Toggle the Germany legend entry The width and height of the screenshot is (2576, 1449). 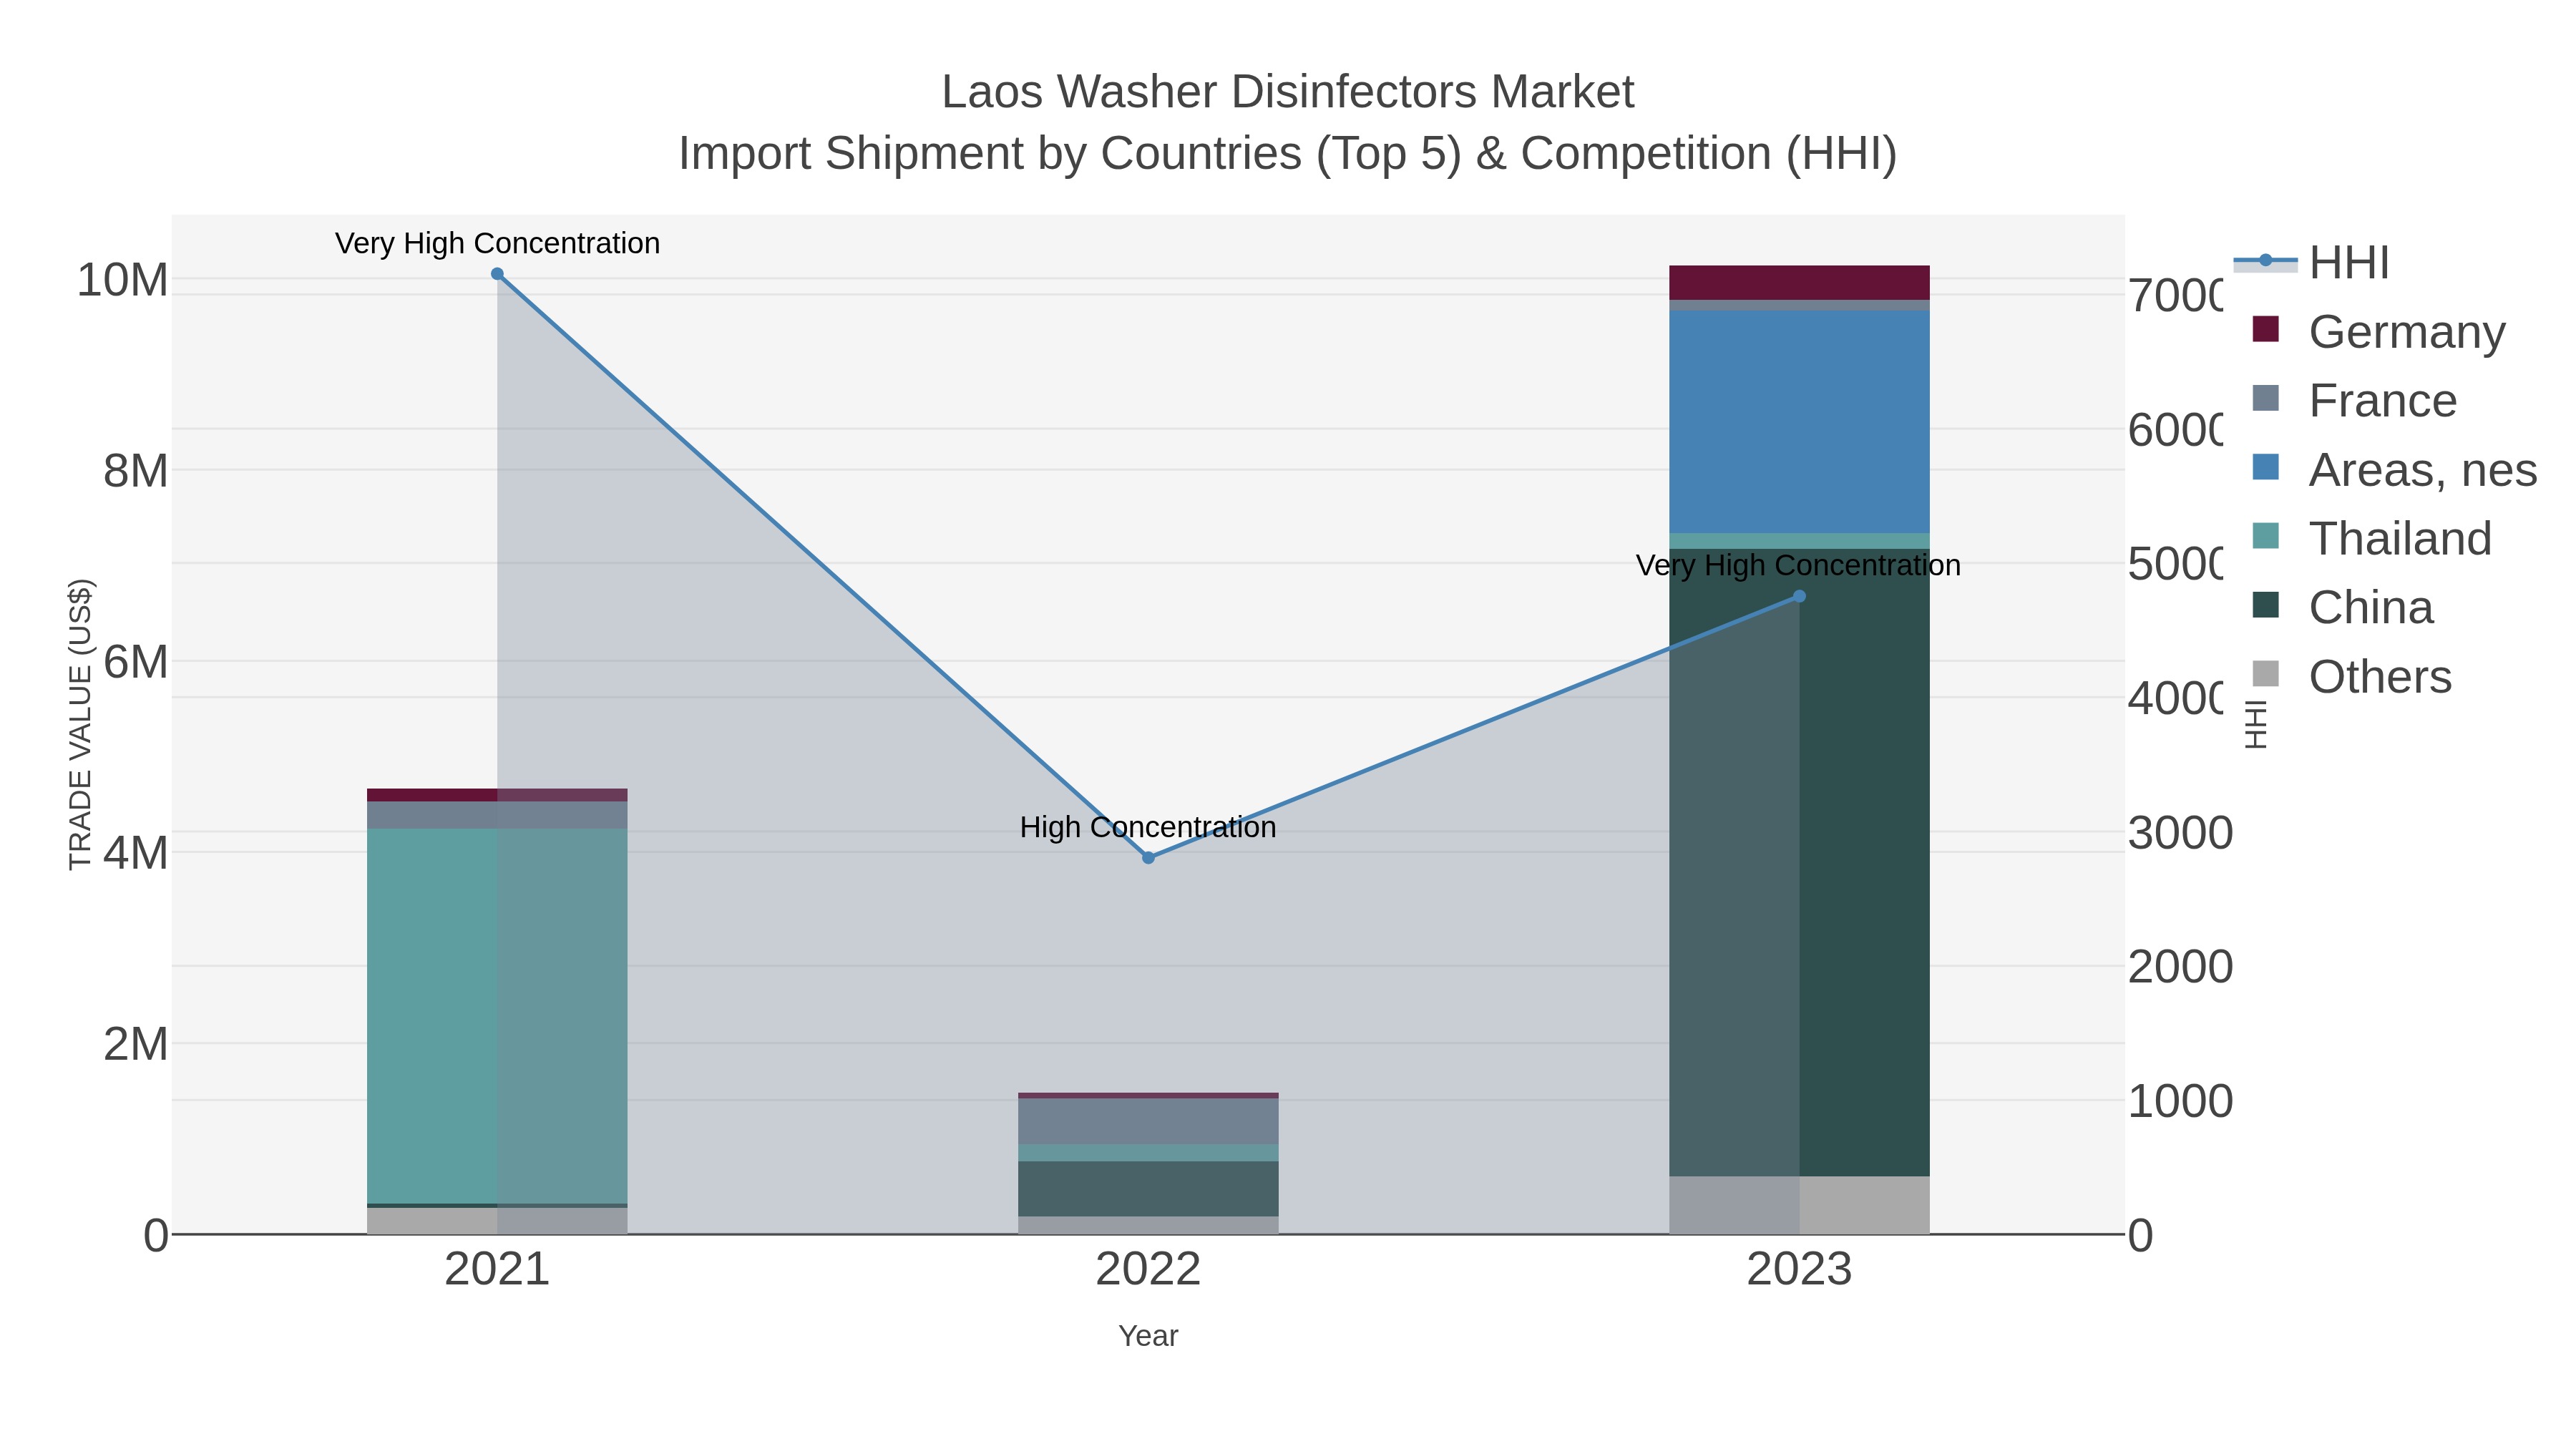(x=2379, y=331)
